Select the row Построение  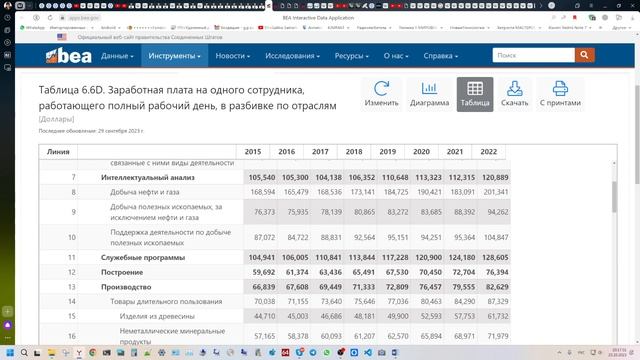click(275, 272)
